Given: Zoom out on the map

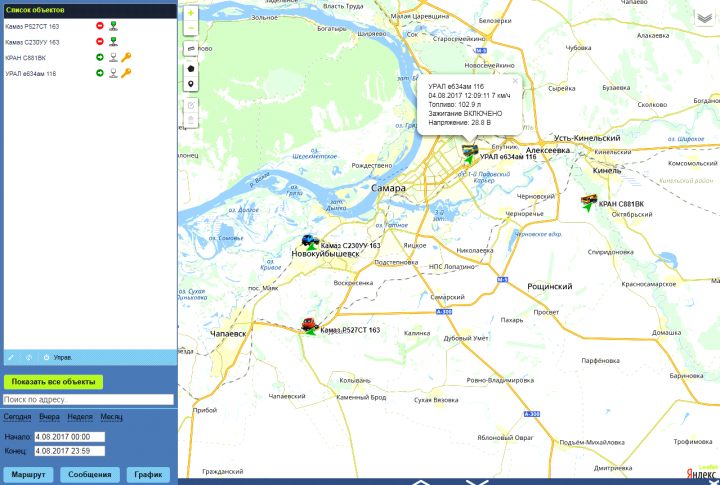Looking at the screenshot, I should pos(191,28).
